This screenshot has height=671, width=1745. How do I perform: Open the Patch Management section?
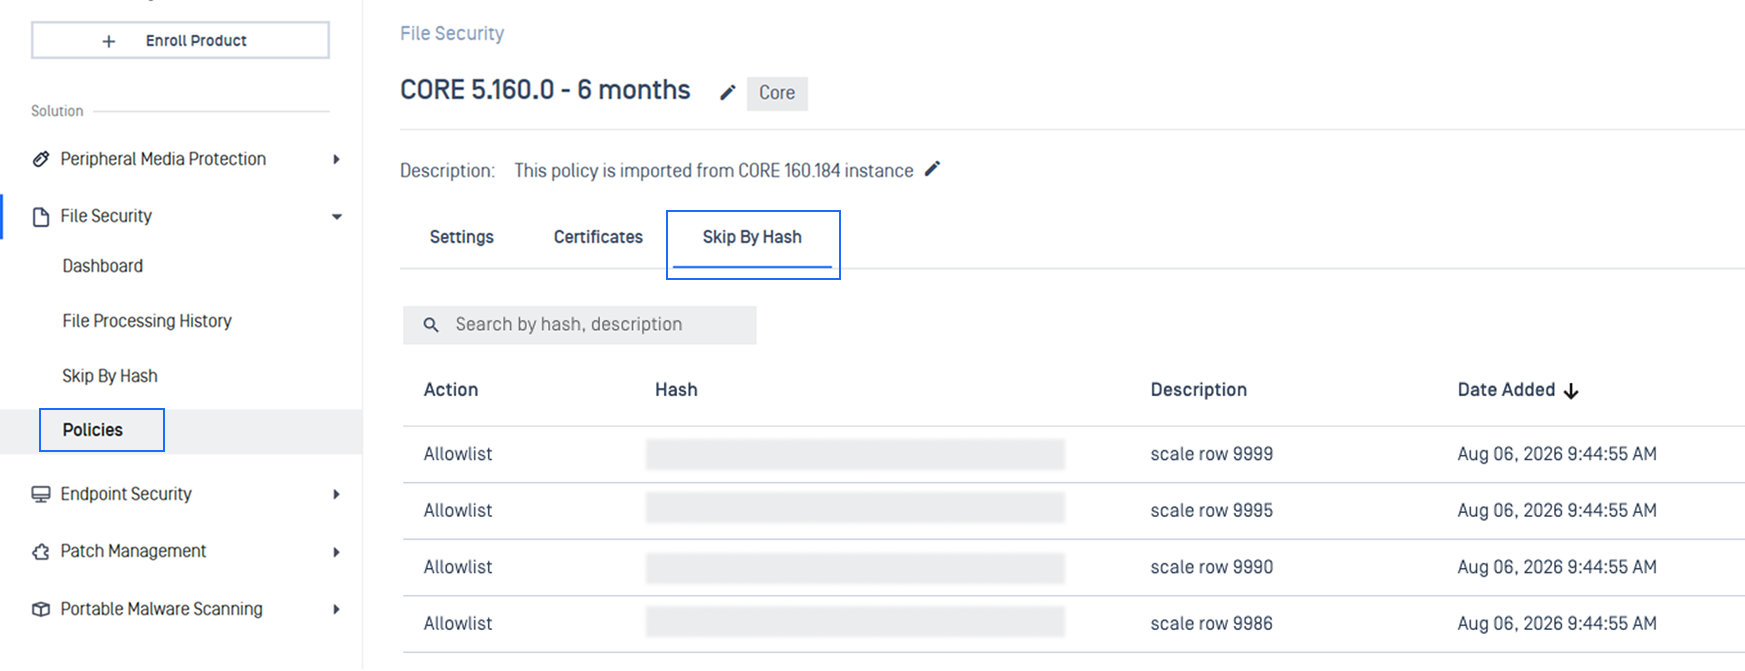[x=133, y=551]
